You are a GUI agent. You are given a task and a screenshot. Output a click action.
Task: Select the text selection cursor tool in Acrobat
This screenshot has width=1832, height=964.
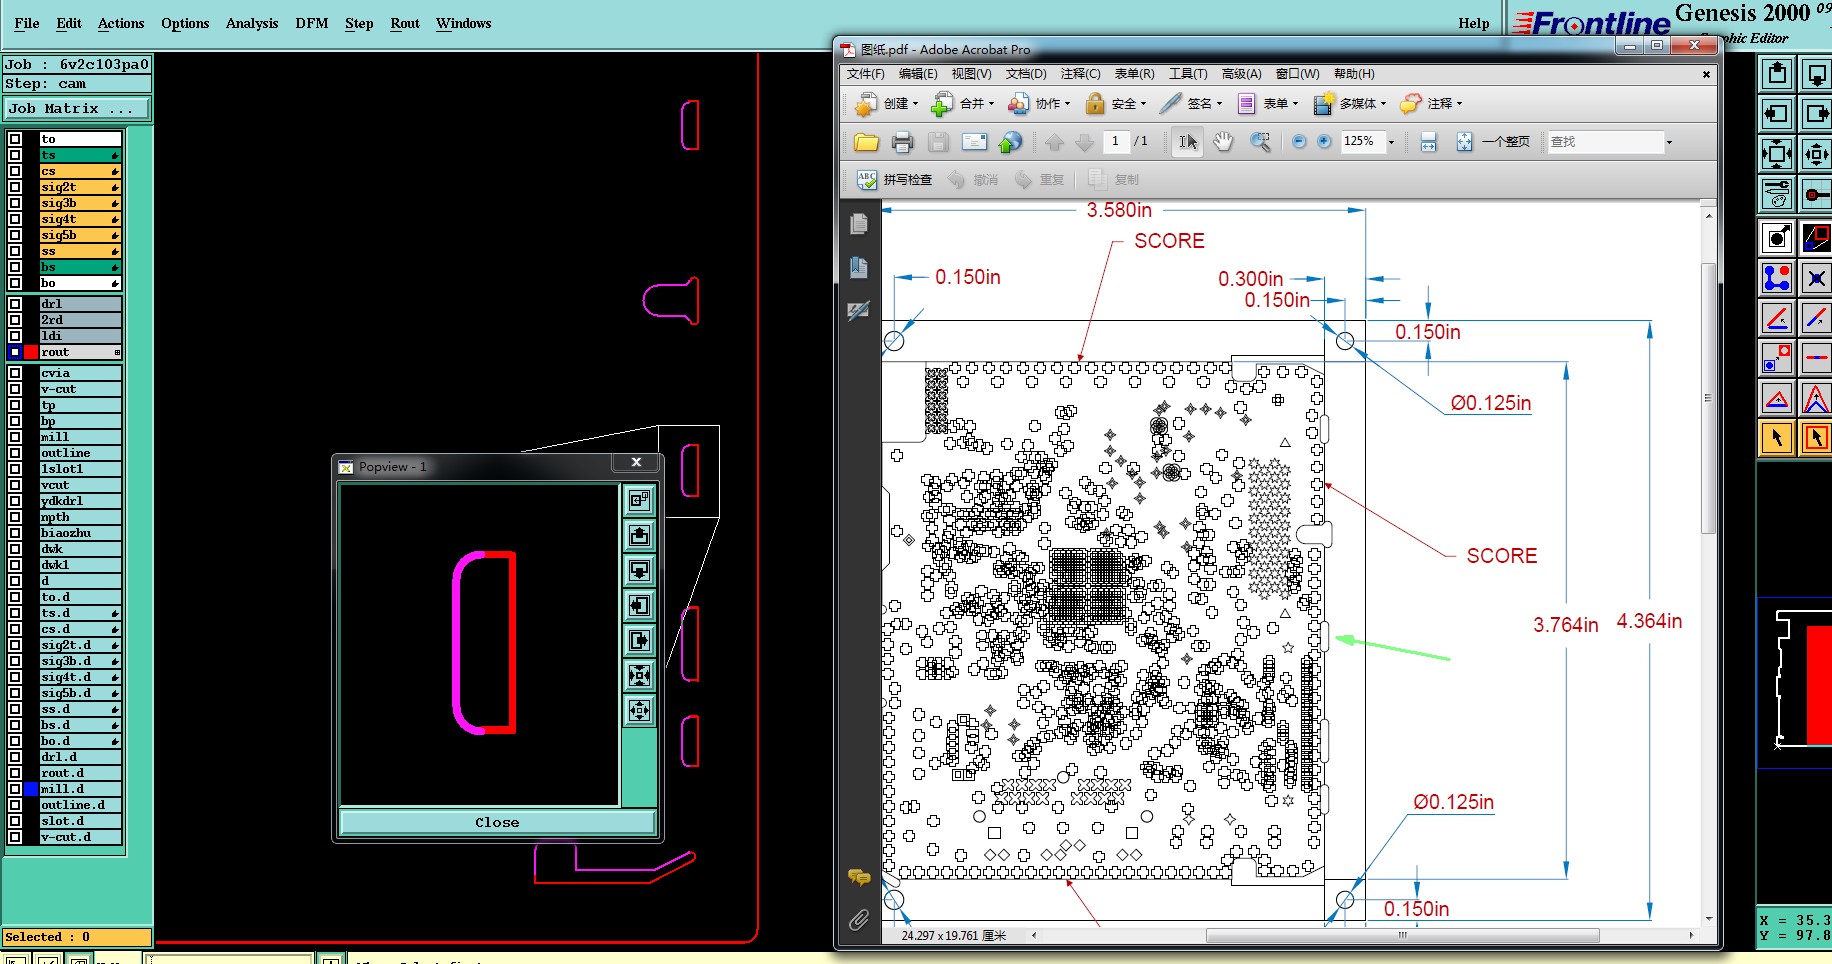[1188, 142]
